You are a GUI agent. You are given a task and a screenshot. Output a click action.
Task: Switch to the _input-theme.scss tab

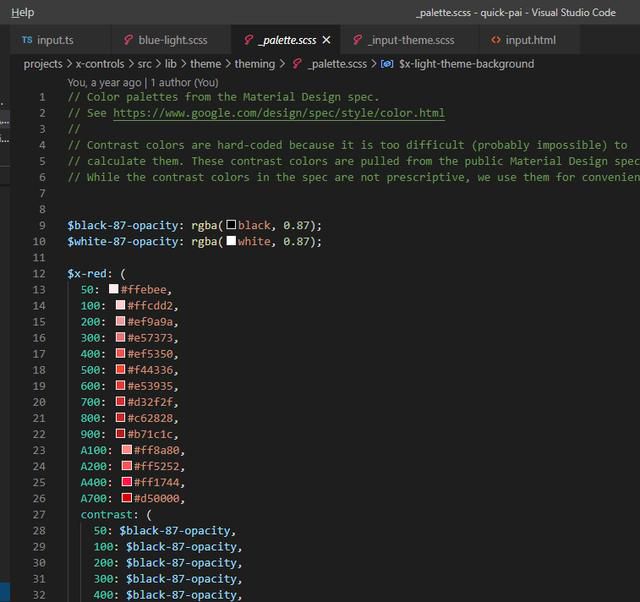pyautogui.click(x=410, y=40)
